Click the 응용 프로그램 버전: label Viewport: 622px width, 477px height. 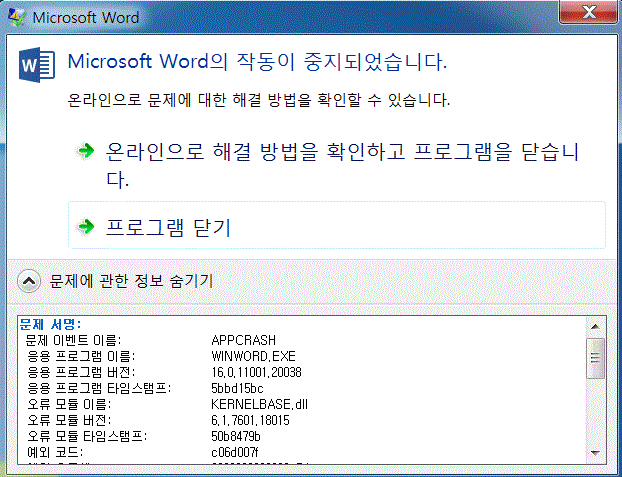[x=81, y=372]
